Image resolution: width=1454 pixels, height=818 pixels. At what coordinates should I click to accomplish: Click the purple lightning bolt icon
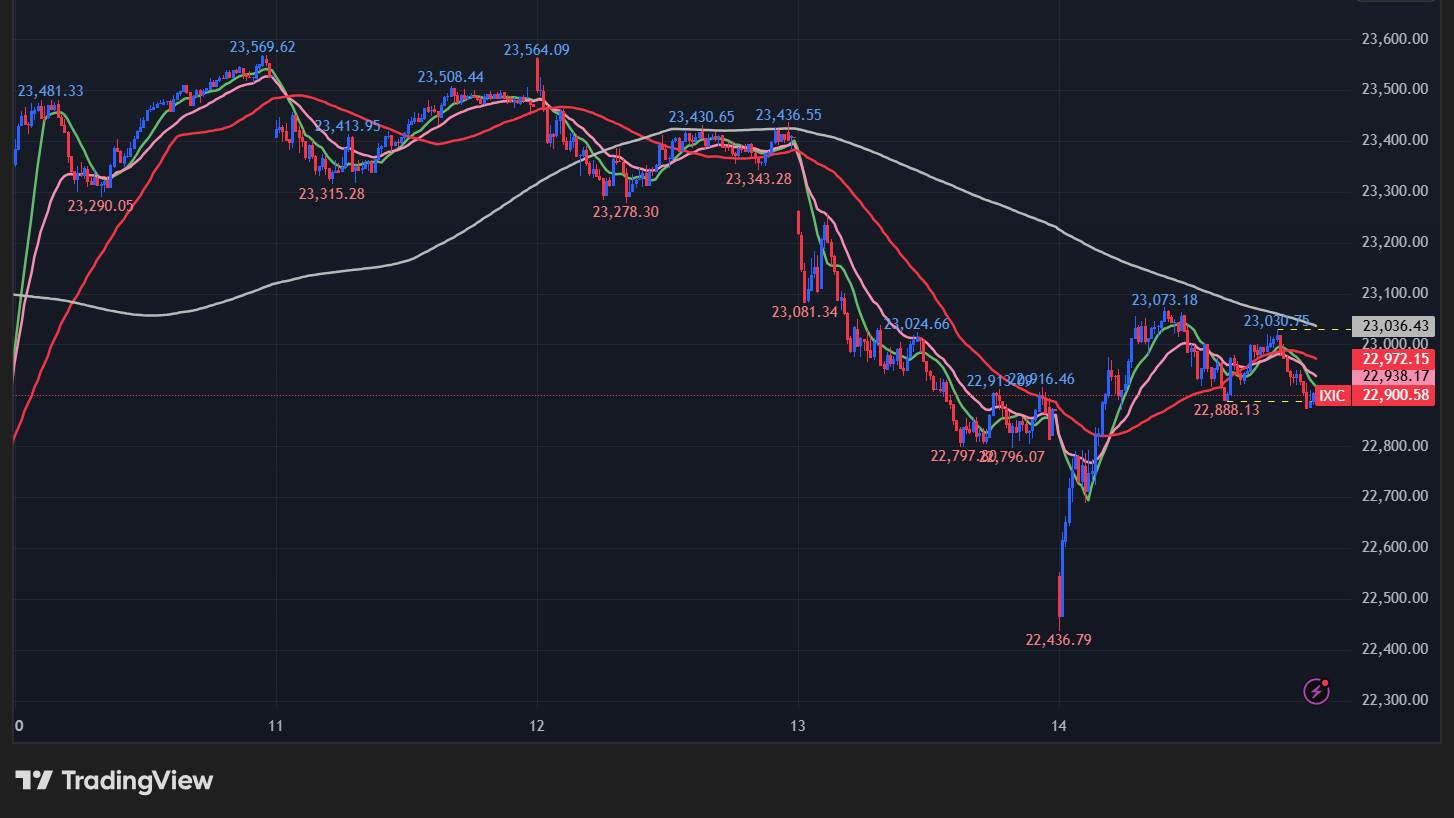(1317, 690)
